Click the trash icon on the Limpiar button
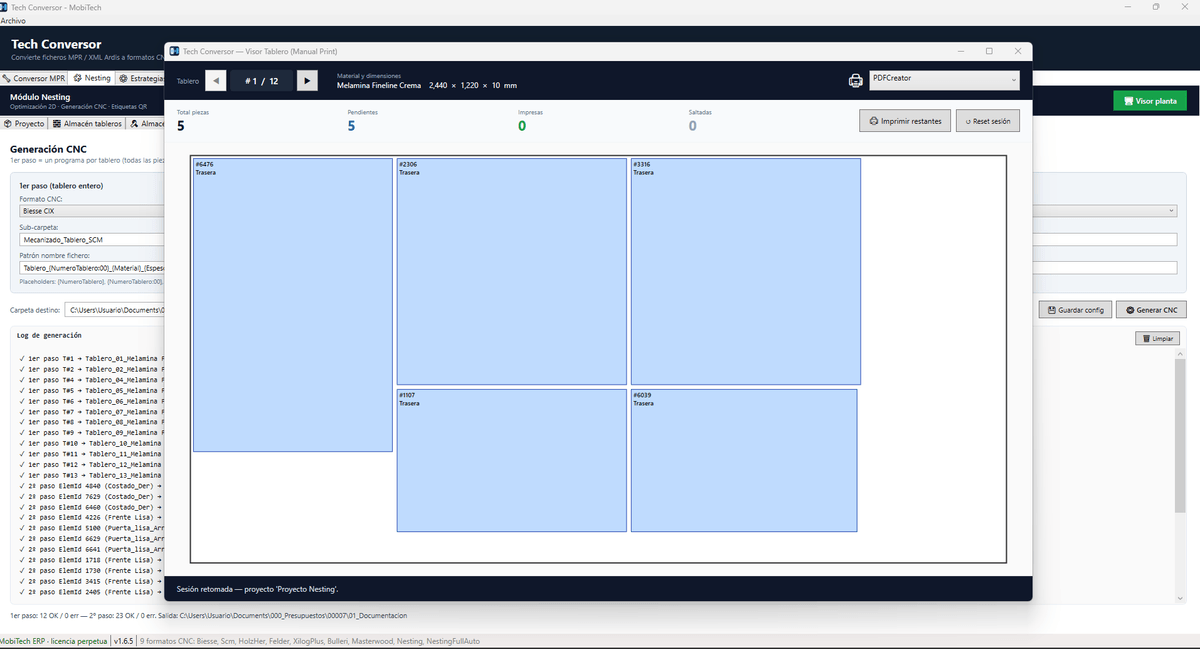This screenshot has width=1200, height=649. 1146,339
